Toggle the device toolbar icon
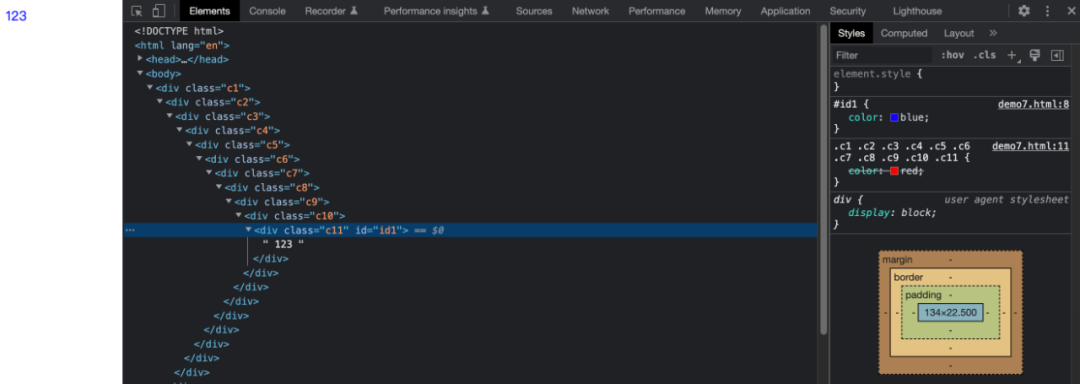The image size is (1080, 384). 158,11
